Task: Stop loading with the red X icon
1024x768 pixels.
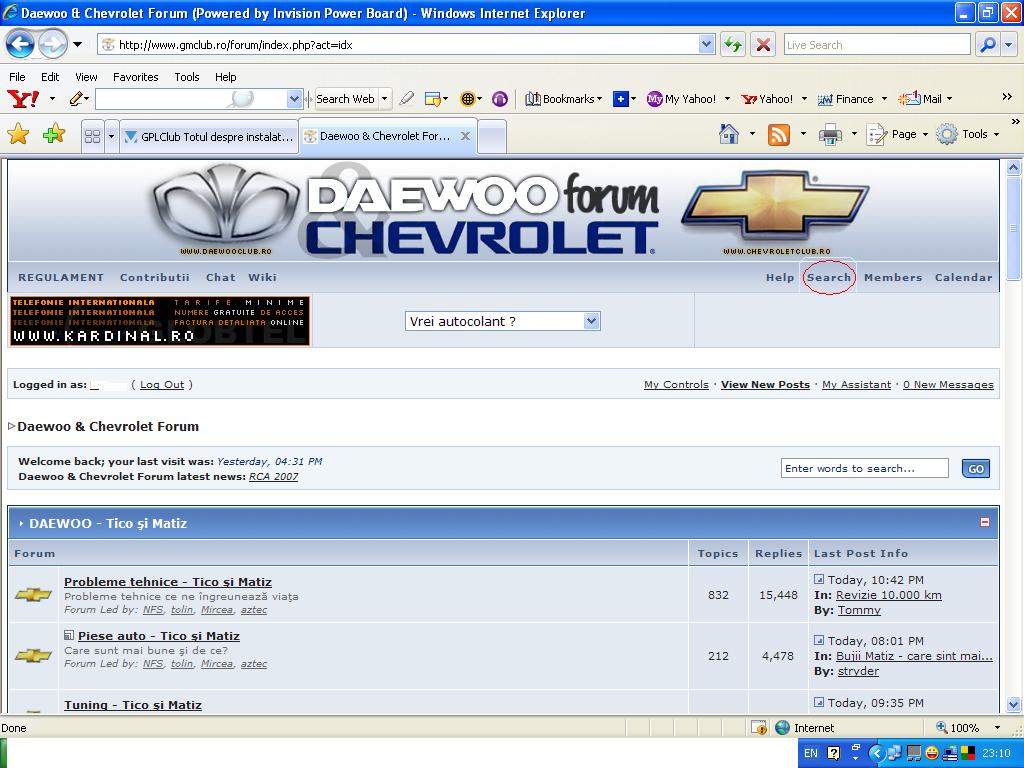Action: [763, 45]
